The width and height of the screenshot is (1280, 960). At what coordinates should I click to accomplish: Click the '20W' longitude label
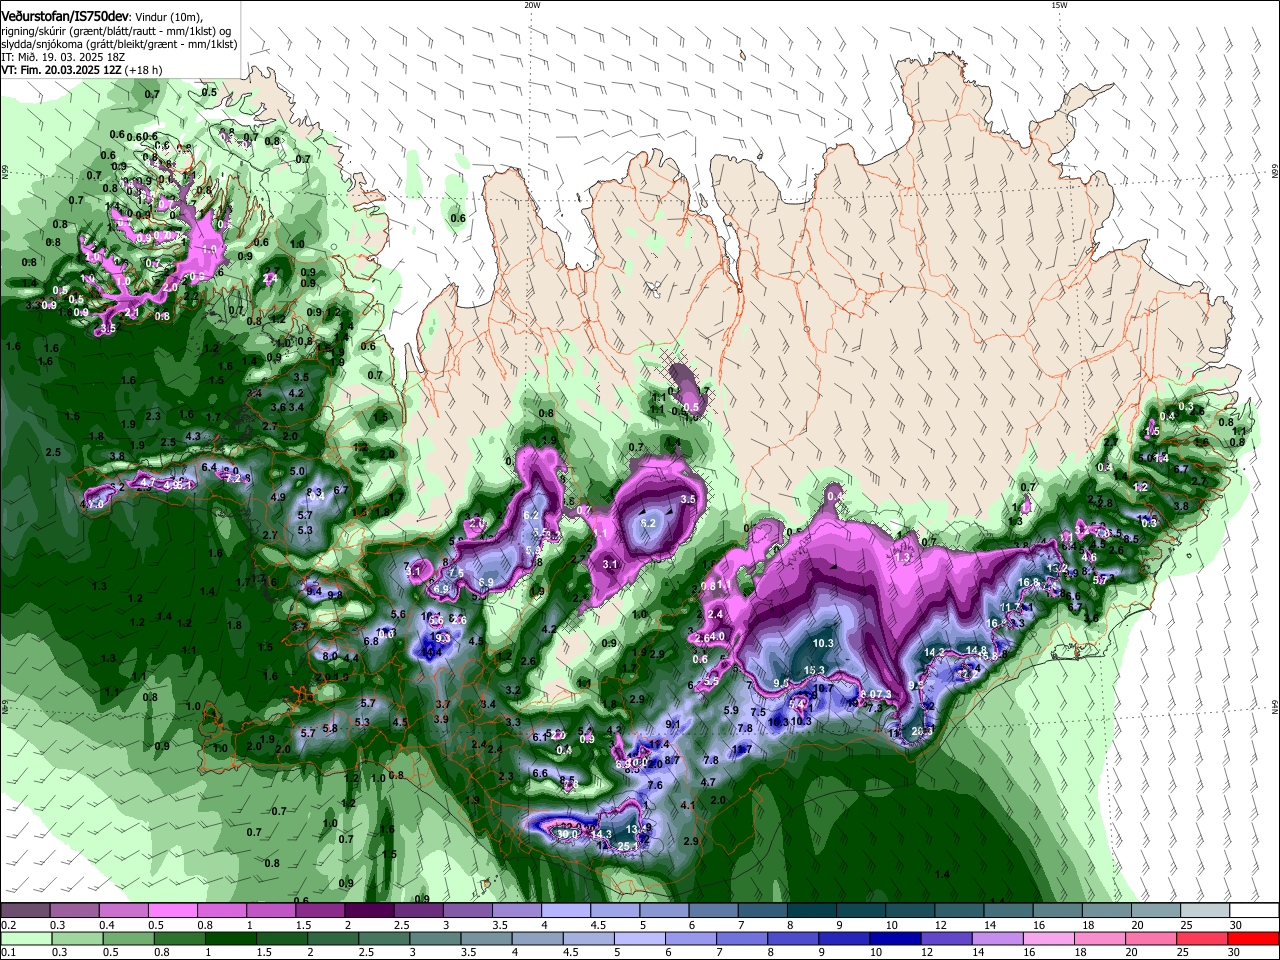click(x=532, y=5)
